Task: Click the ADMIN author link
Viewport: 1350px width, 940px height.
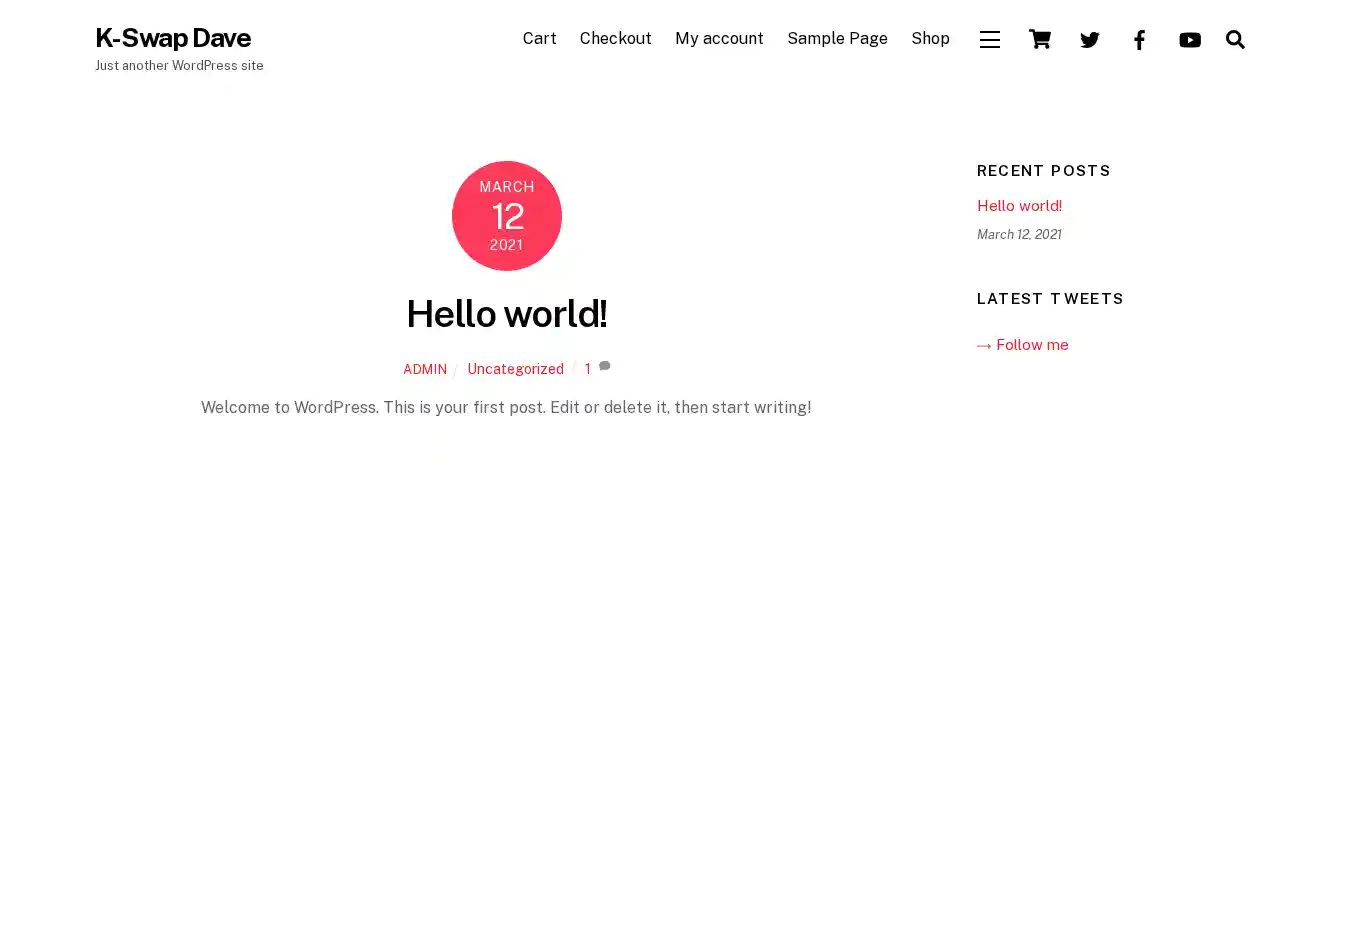Action: click(x=425, y=369)
